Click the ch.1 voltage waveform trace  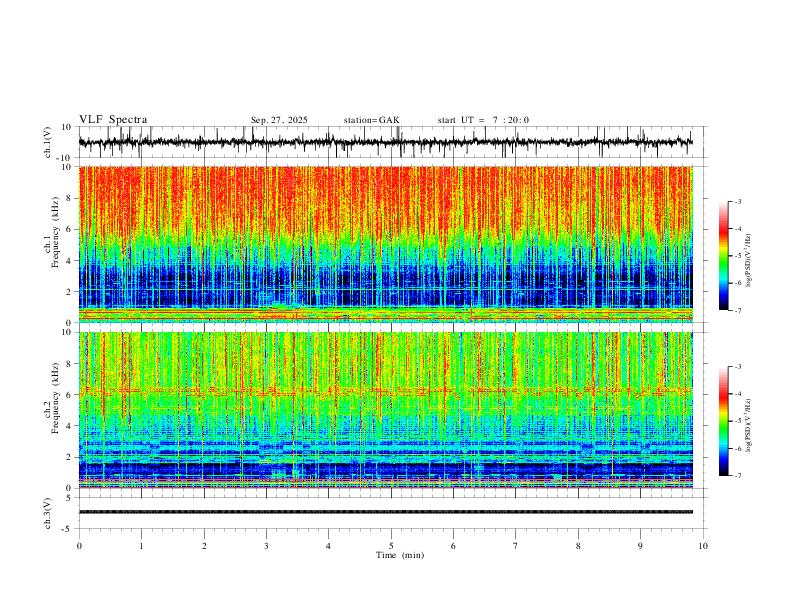pyautogui.click(x=385, y=142)
